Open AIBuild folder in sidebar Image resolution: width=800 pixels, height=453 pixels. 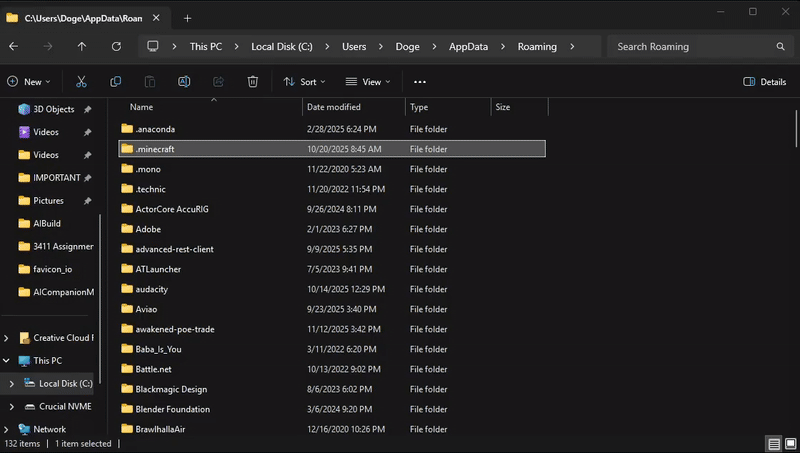47,223
